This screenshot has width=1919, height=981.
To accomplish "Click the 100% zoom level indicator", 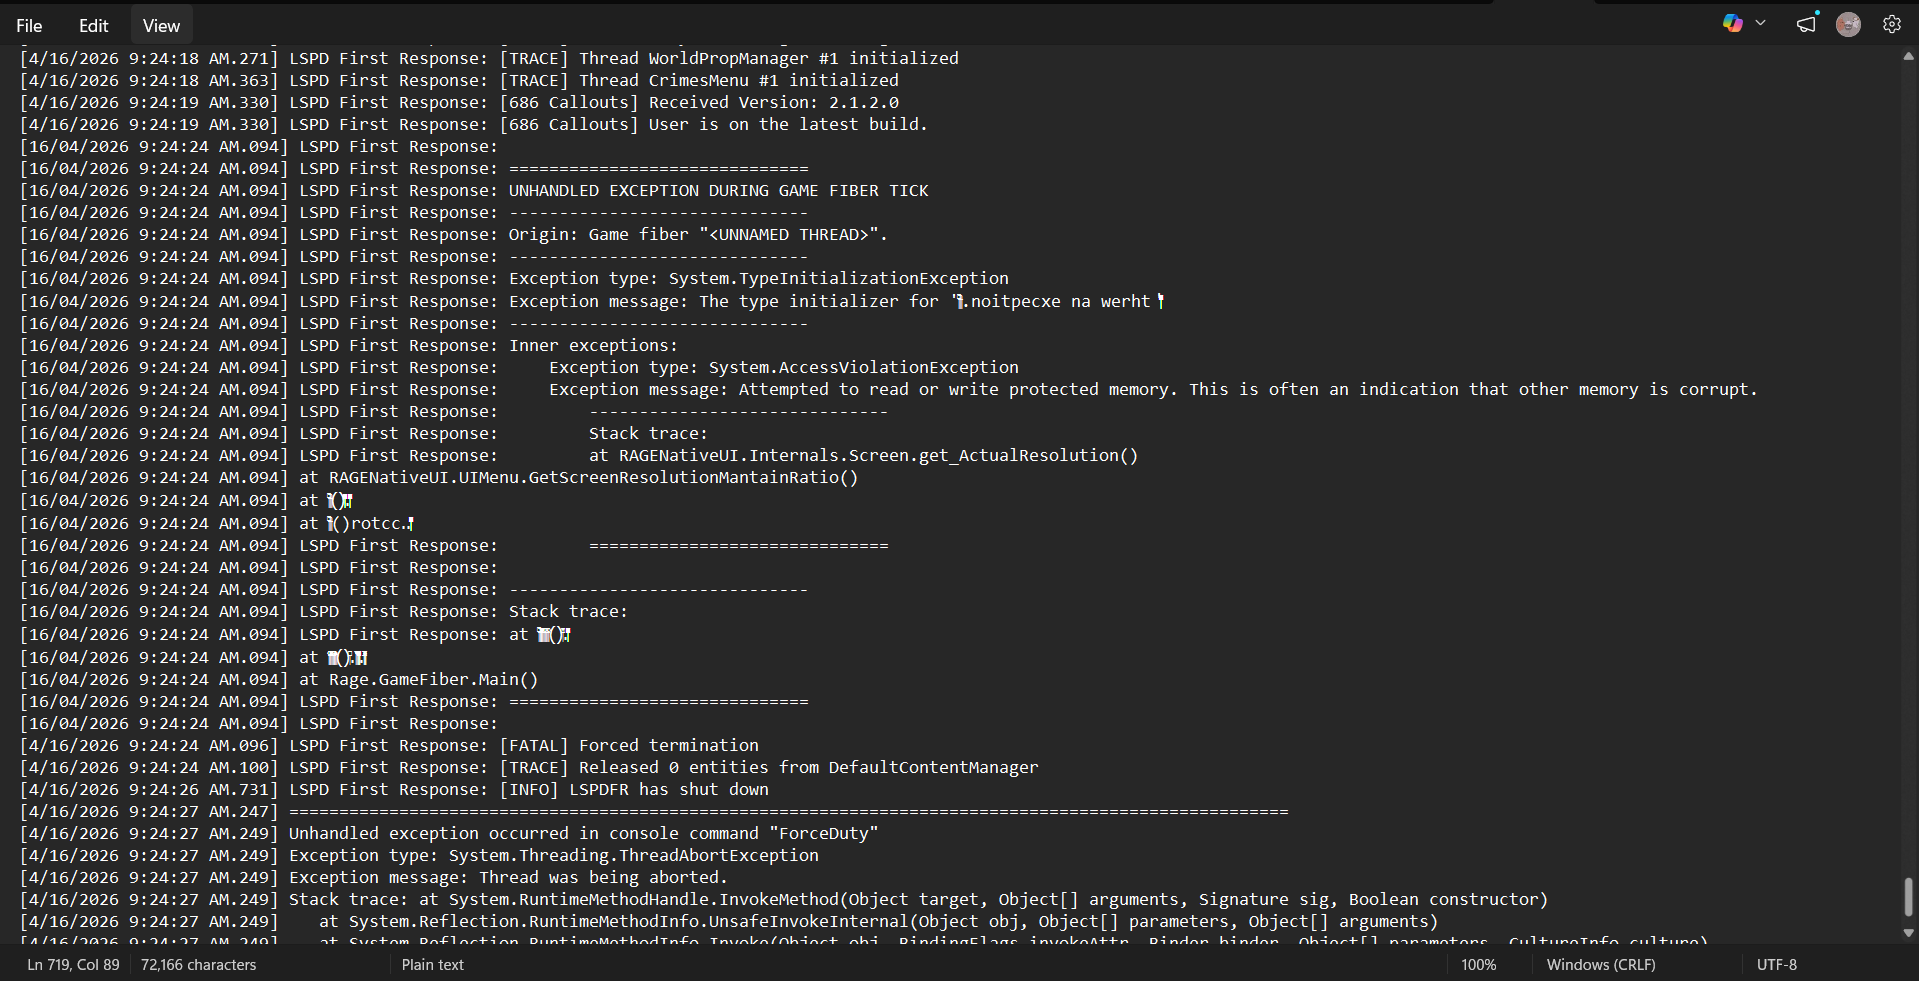I will 1478,965.
